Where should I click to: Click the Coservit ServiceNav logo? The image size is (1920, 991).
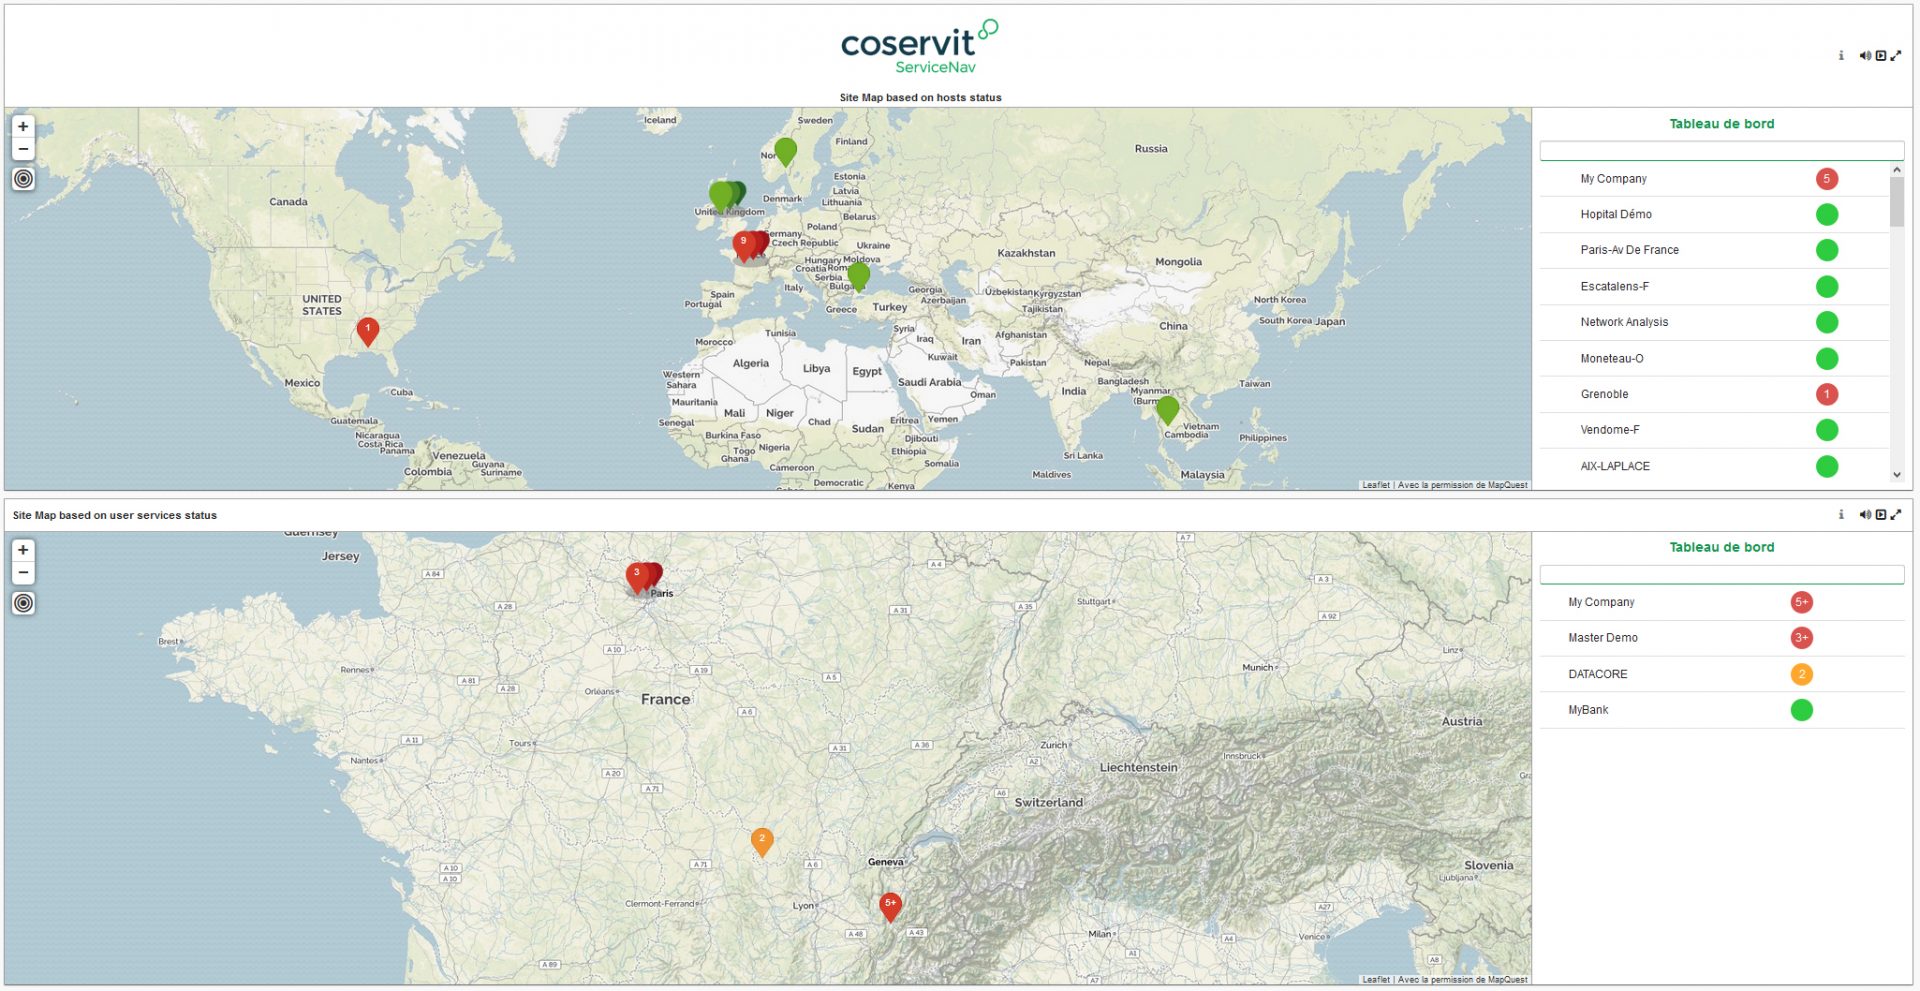click(919, 47)
